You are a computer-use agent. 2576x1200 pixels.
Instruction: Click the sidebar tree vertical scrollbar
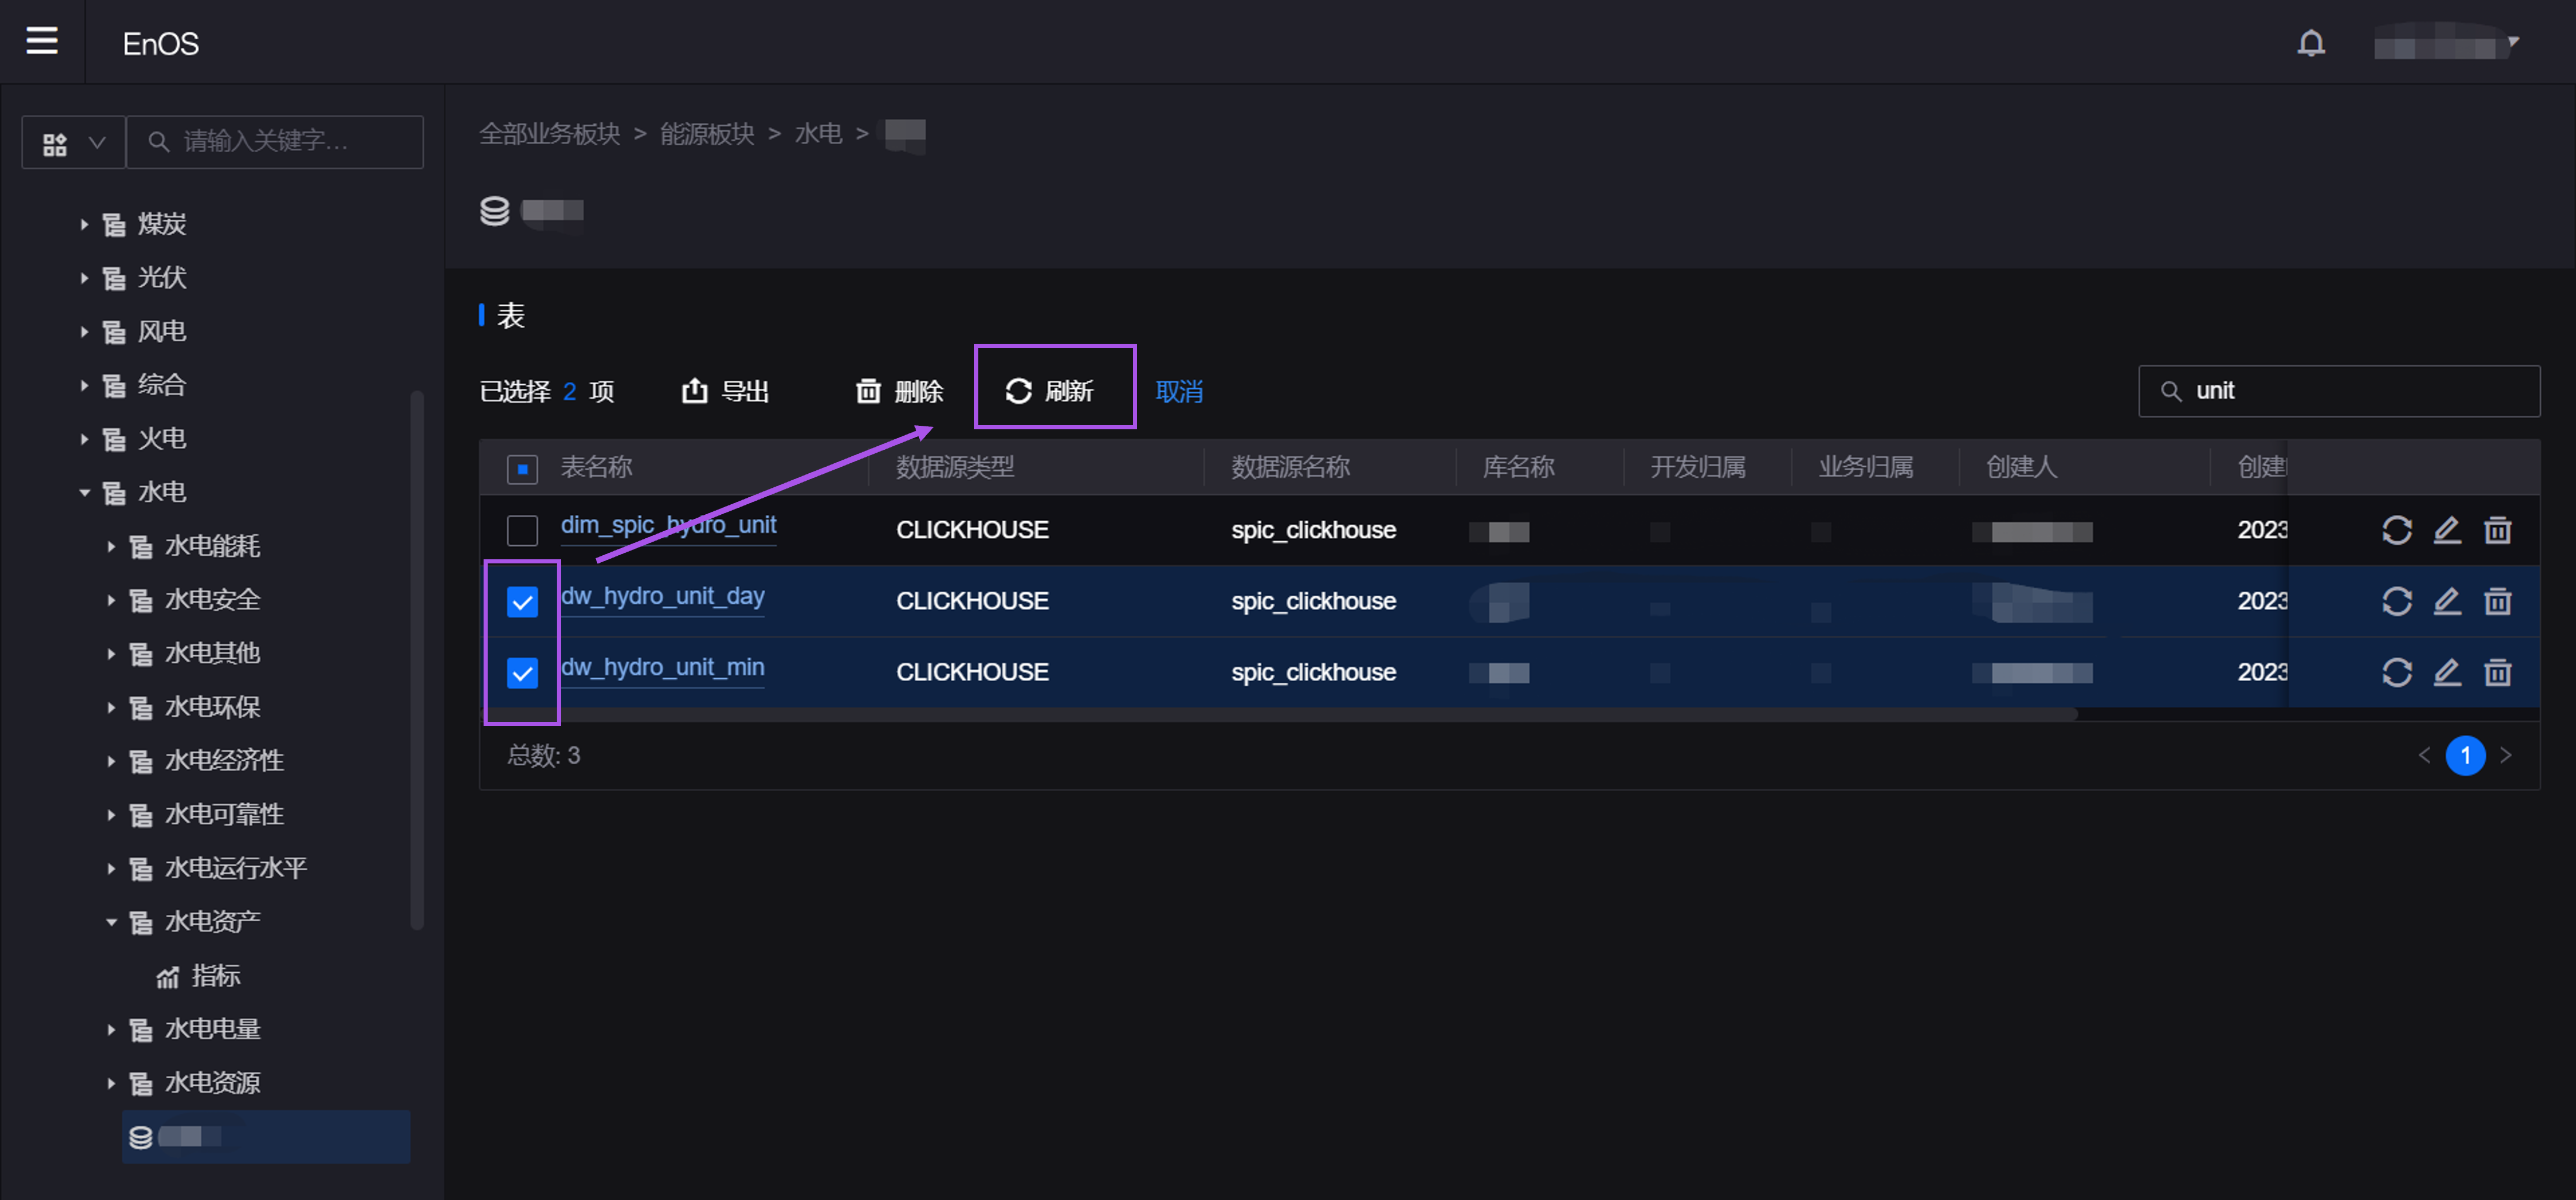[x=417, y=661]
